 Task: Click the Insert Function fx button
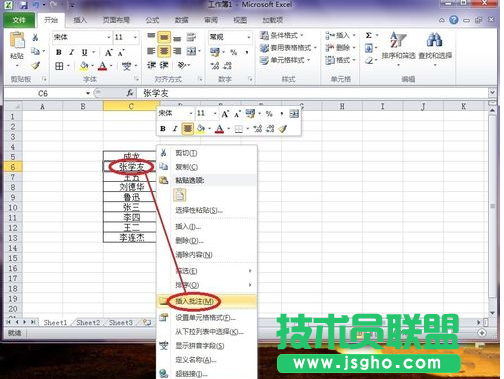coord(130,93)
